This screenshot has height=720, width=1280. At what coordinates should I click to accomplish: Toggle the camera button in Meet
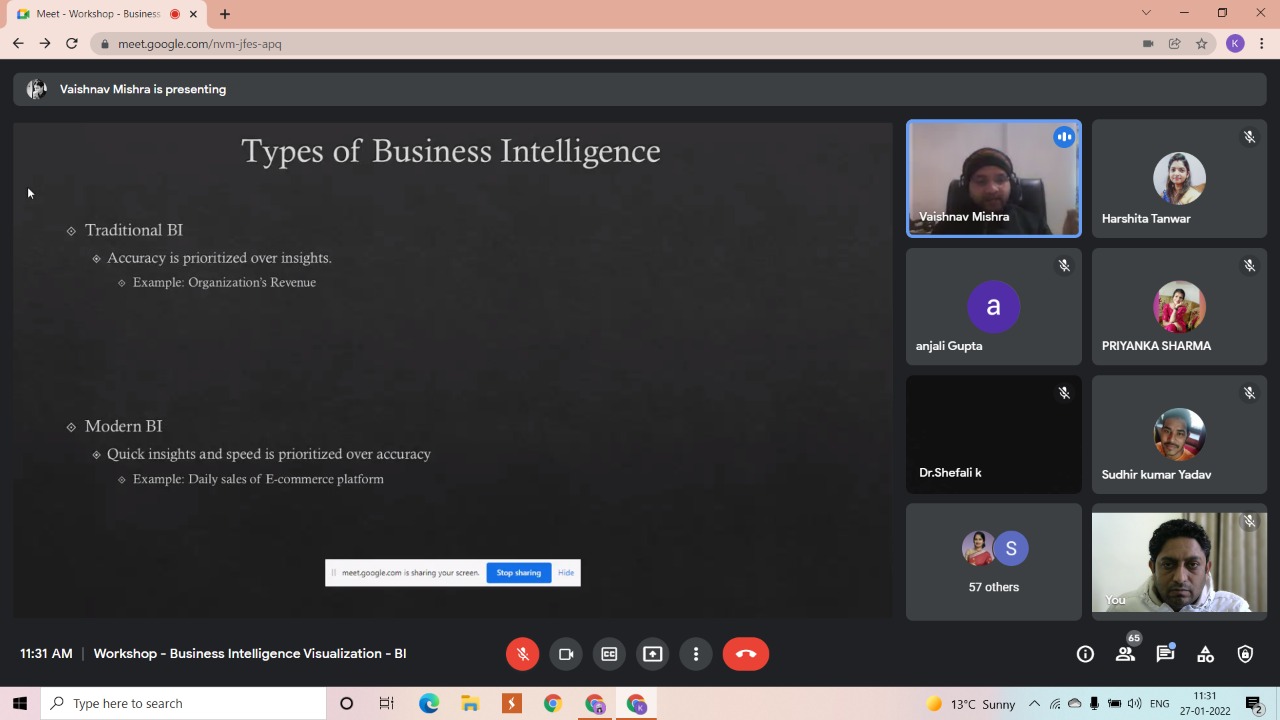point(566,654)
